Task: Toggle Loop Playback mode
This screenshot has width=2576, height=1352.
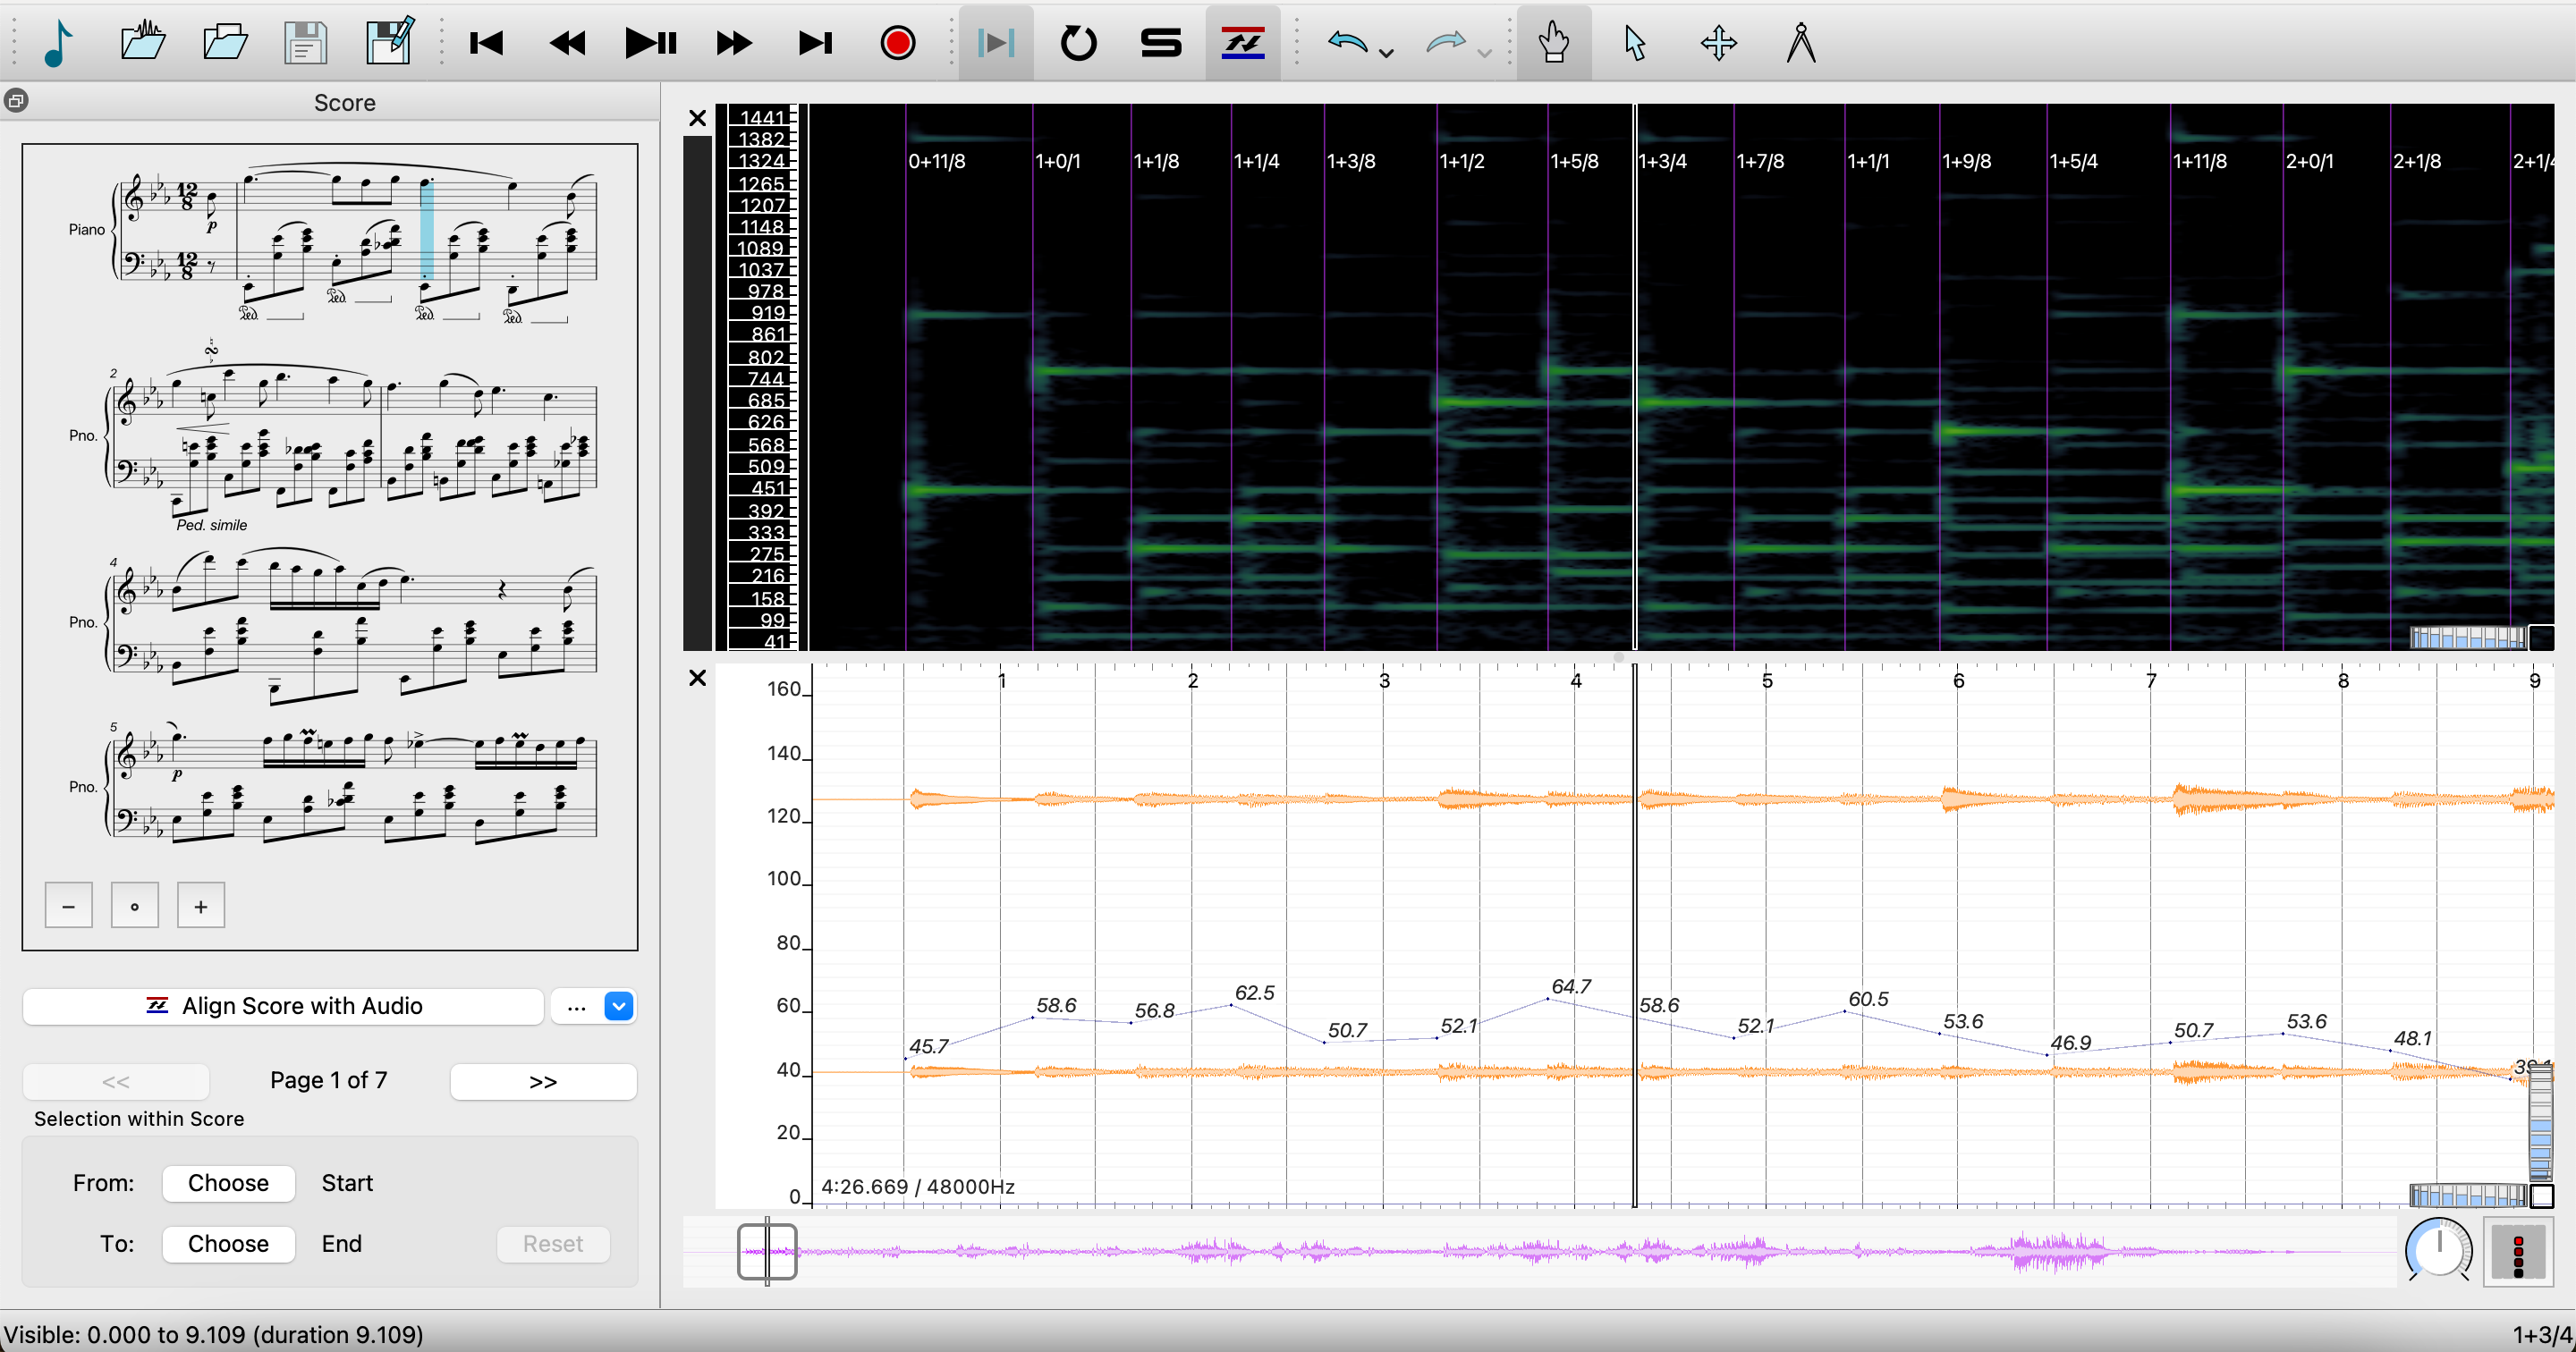Action: click(x=1078, y=43)
